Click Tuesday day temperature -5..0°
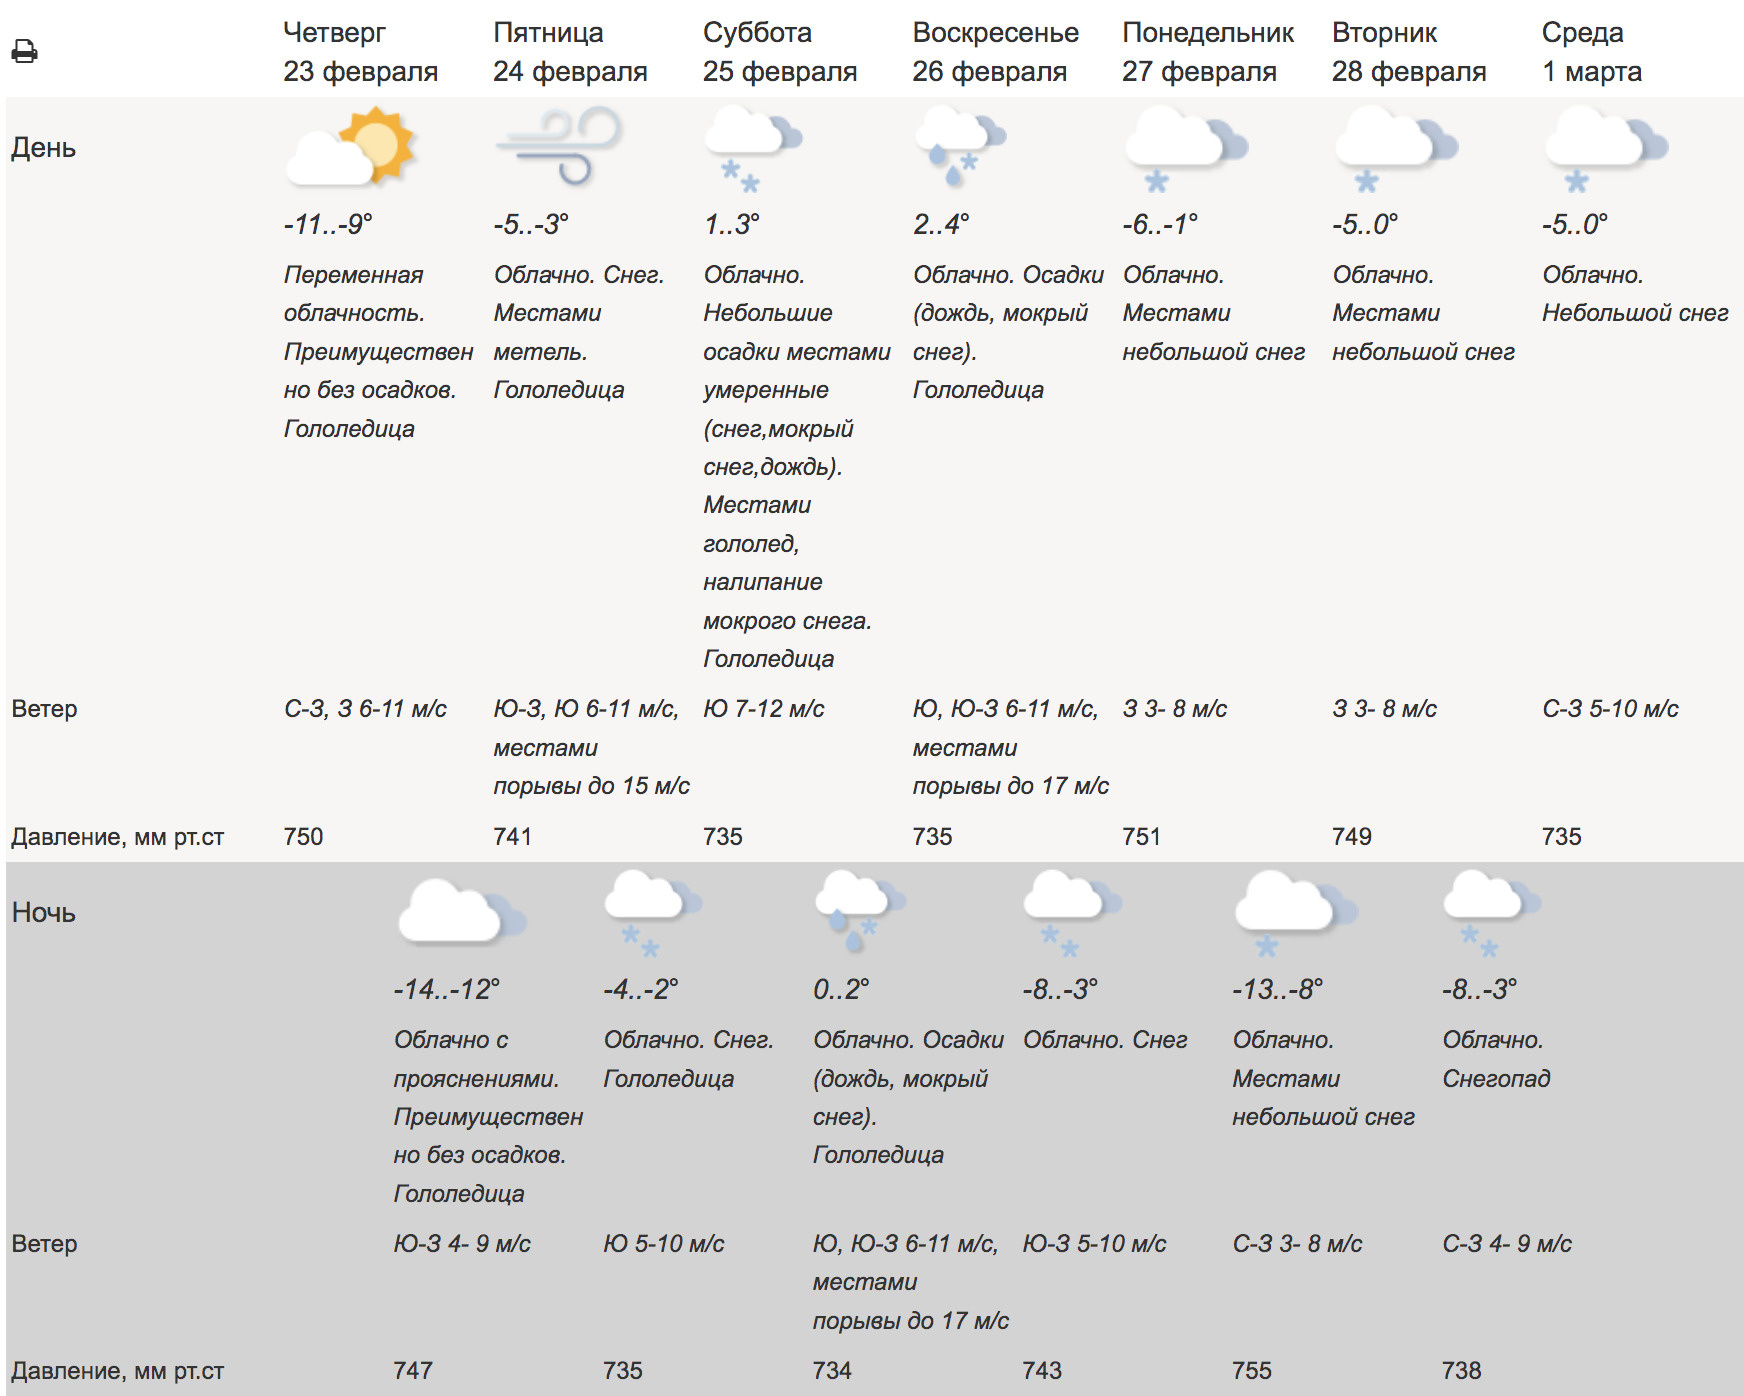The width and height of the screenshot is (1744, 1396). [1365, 224]
